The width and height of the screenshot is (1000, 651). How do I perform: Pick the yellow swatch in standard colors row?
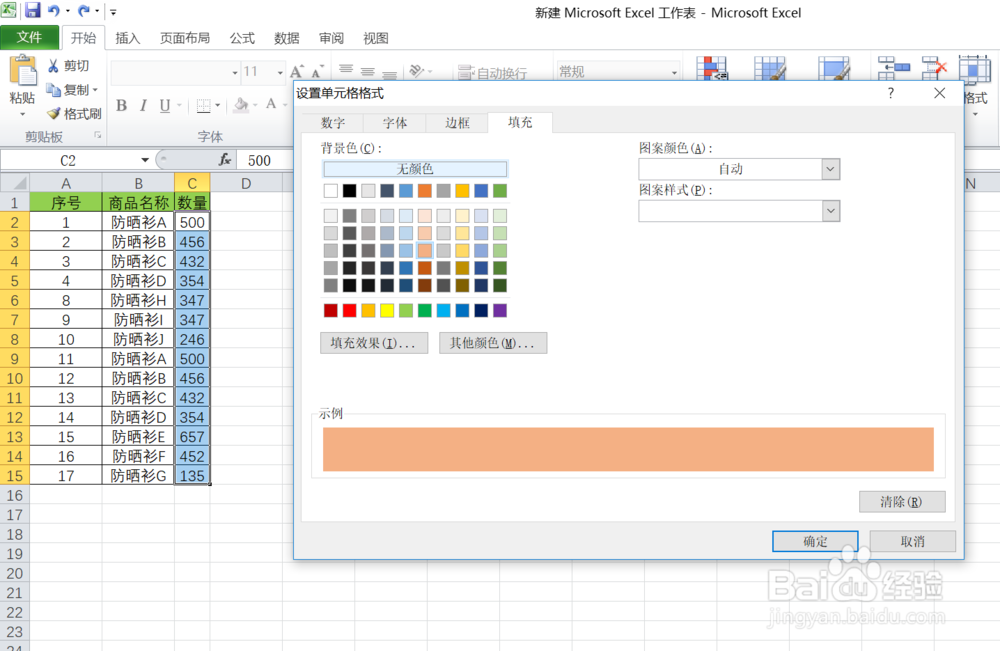[387, 311]
